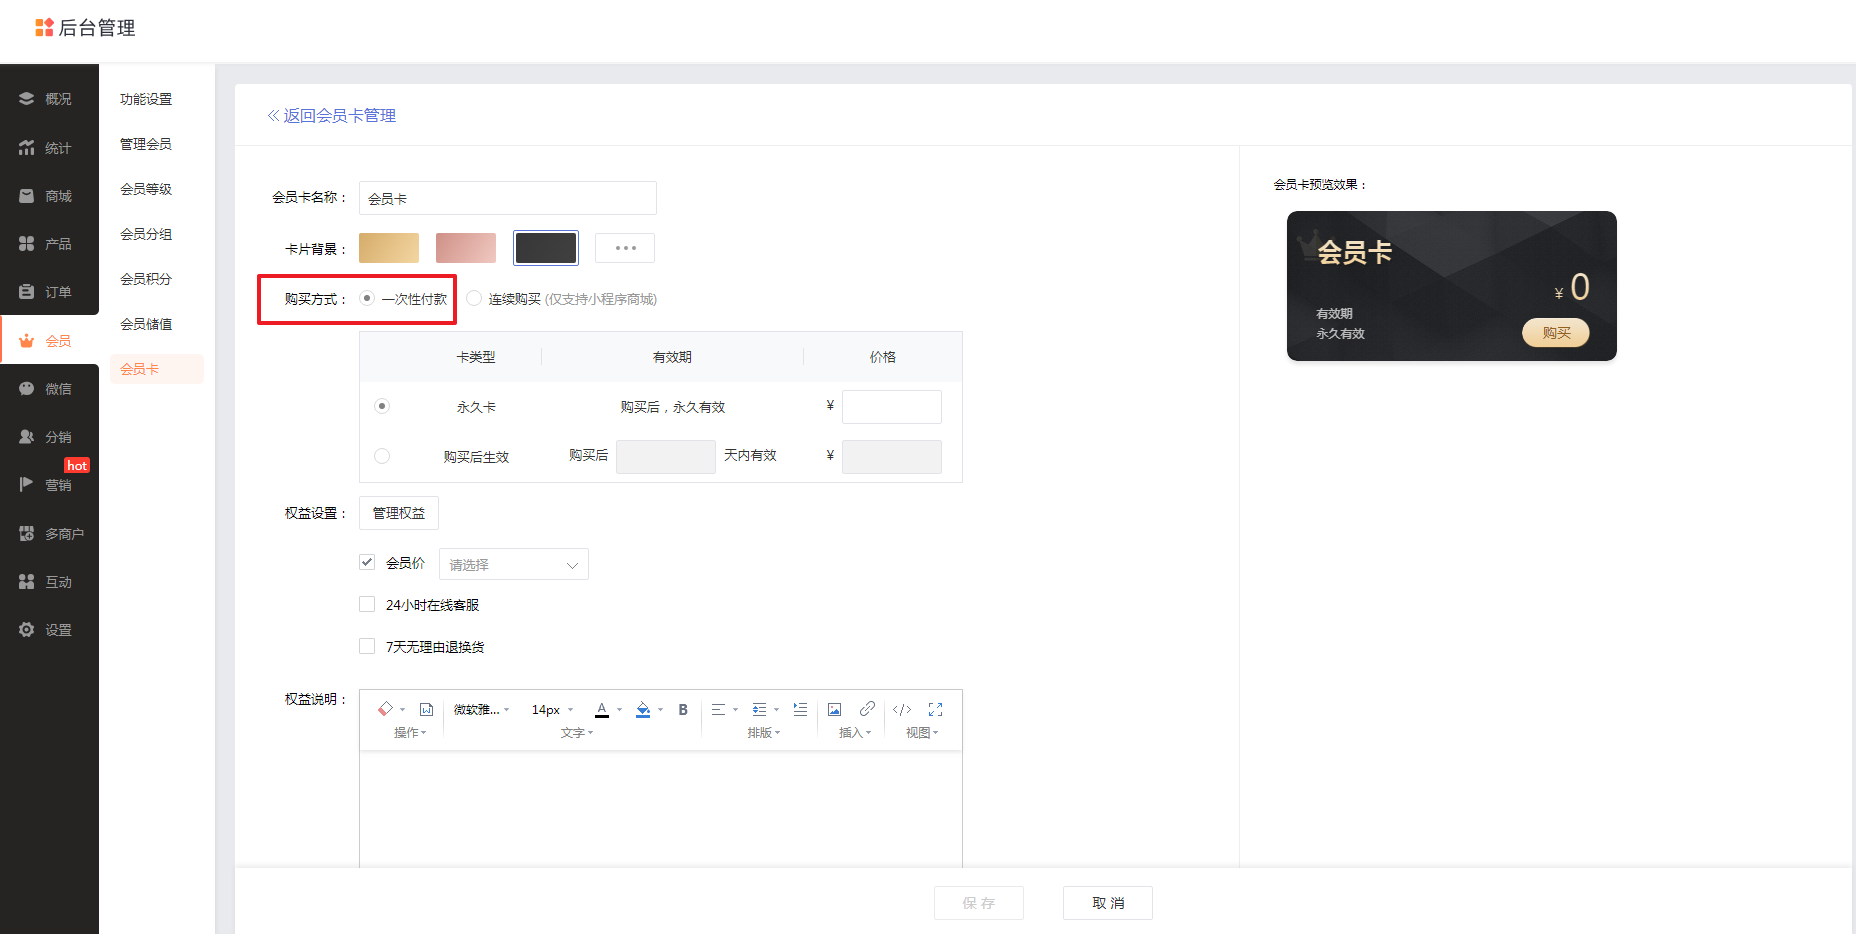The height and width of the screenshot is (934, 1856).
Task: Open the 商城 mall sidebar icon
Action: pos(27,196)
